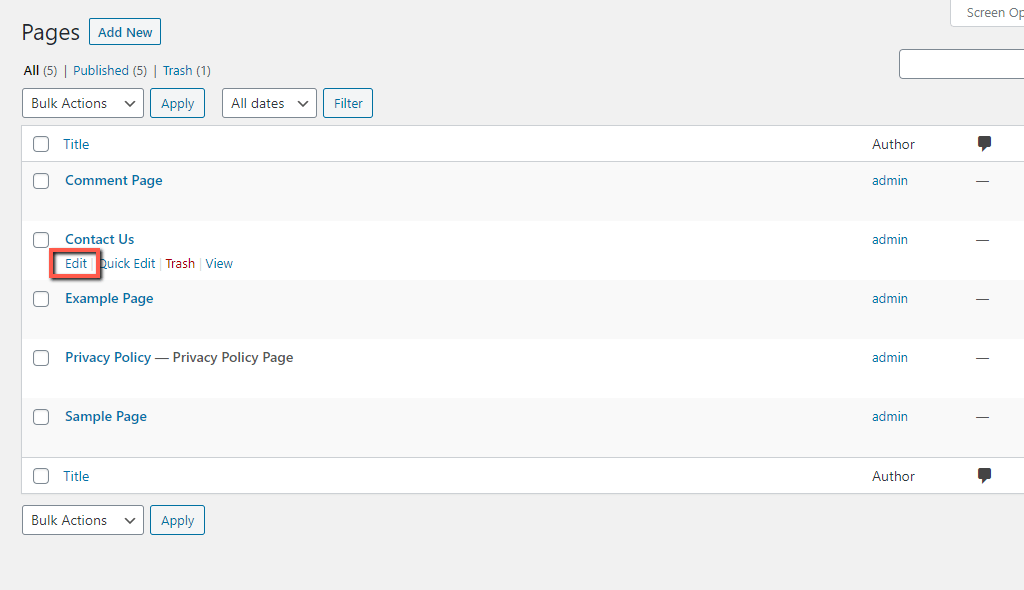Click admin author in Privacy Policy row

tap(889, 357)
